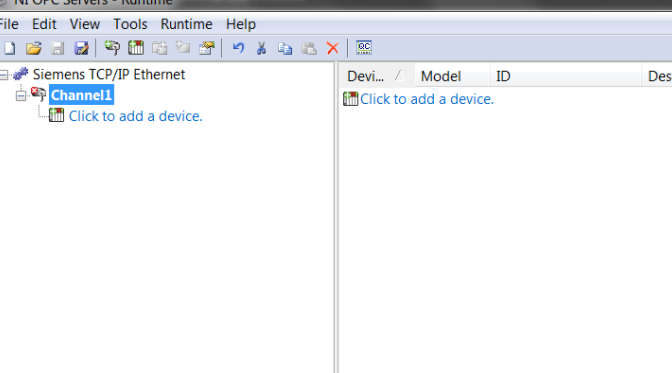The image size is (672, 373).
Task: Open the Help menu
Action: click(241, 24)
